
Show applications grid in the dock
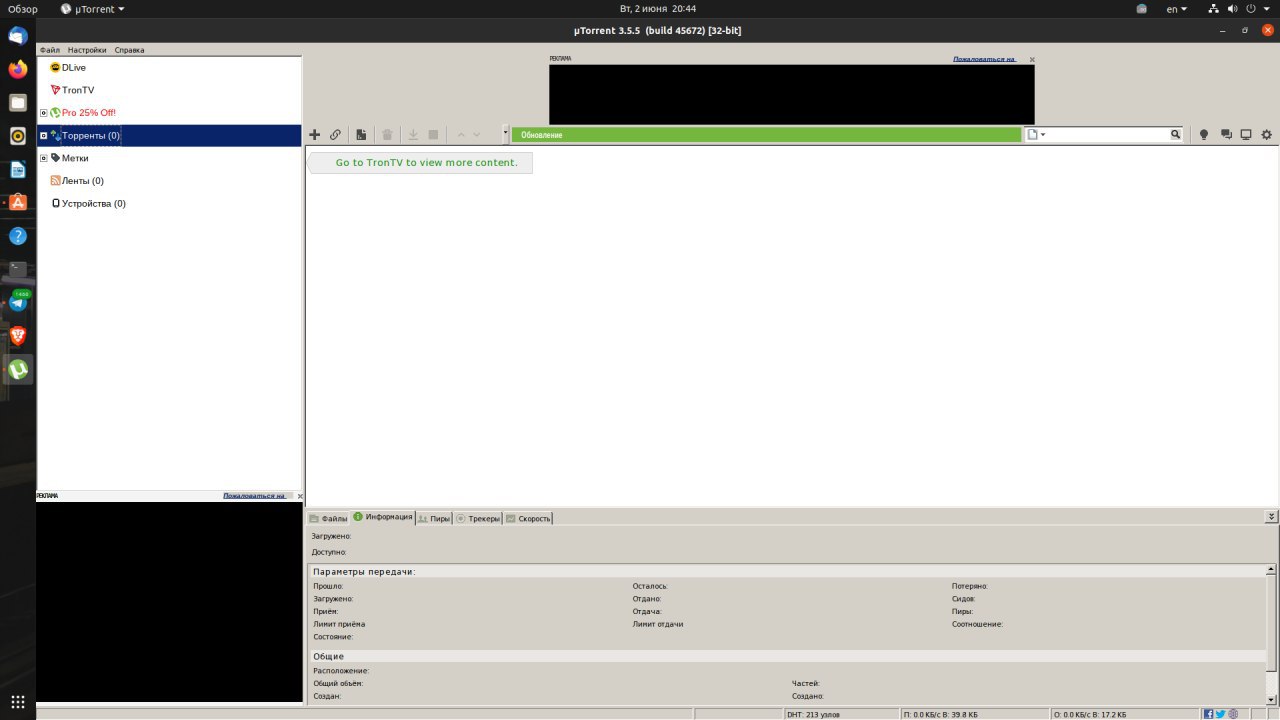click(18, 702)
